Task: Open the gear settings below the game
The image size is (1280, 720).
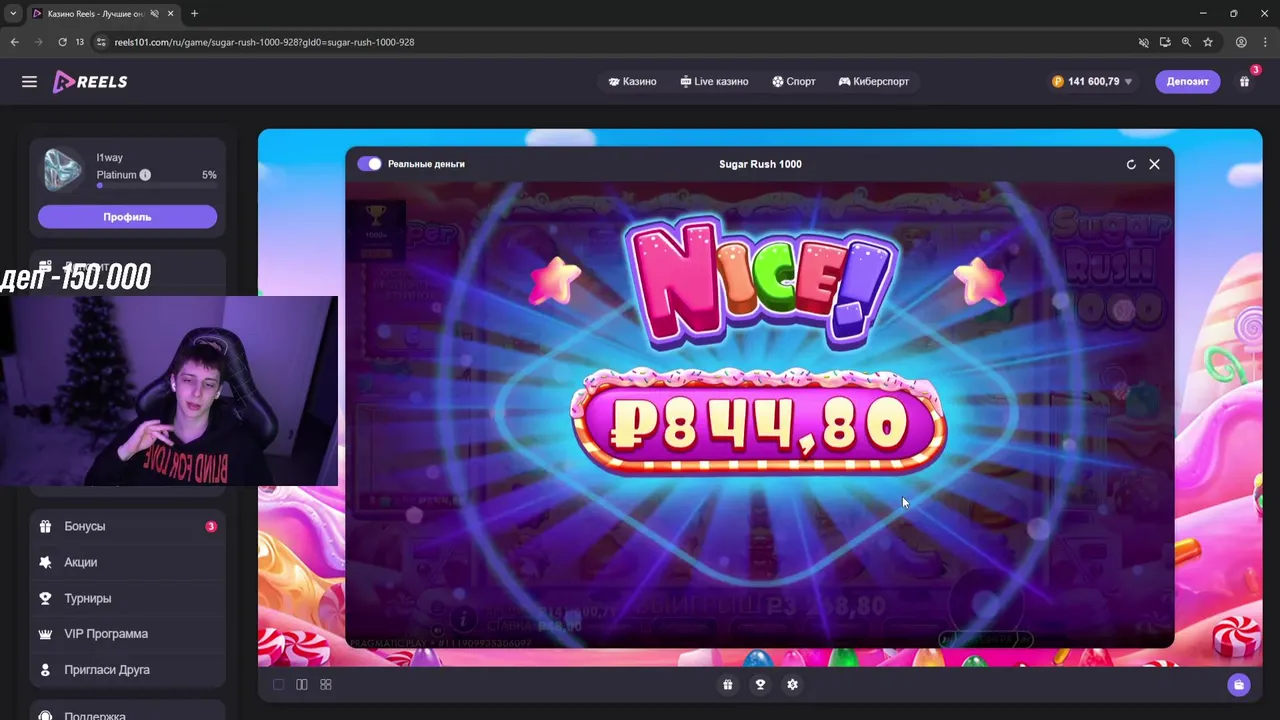Action: (792, 685)
